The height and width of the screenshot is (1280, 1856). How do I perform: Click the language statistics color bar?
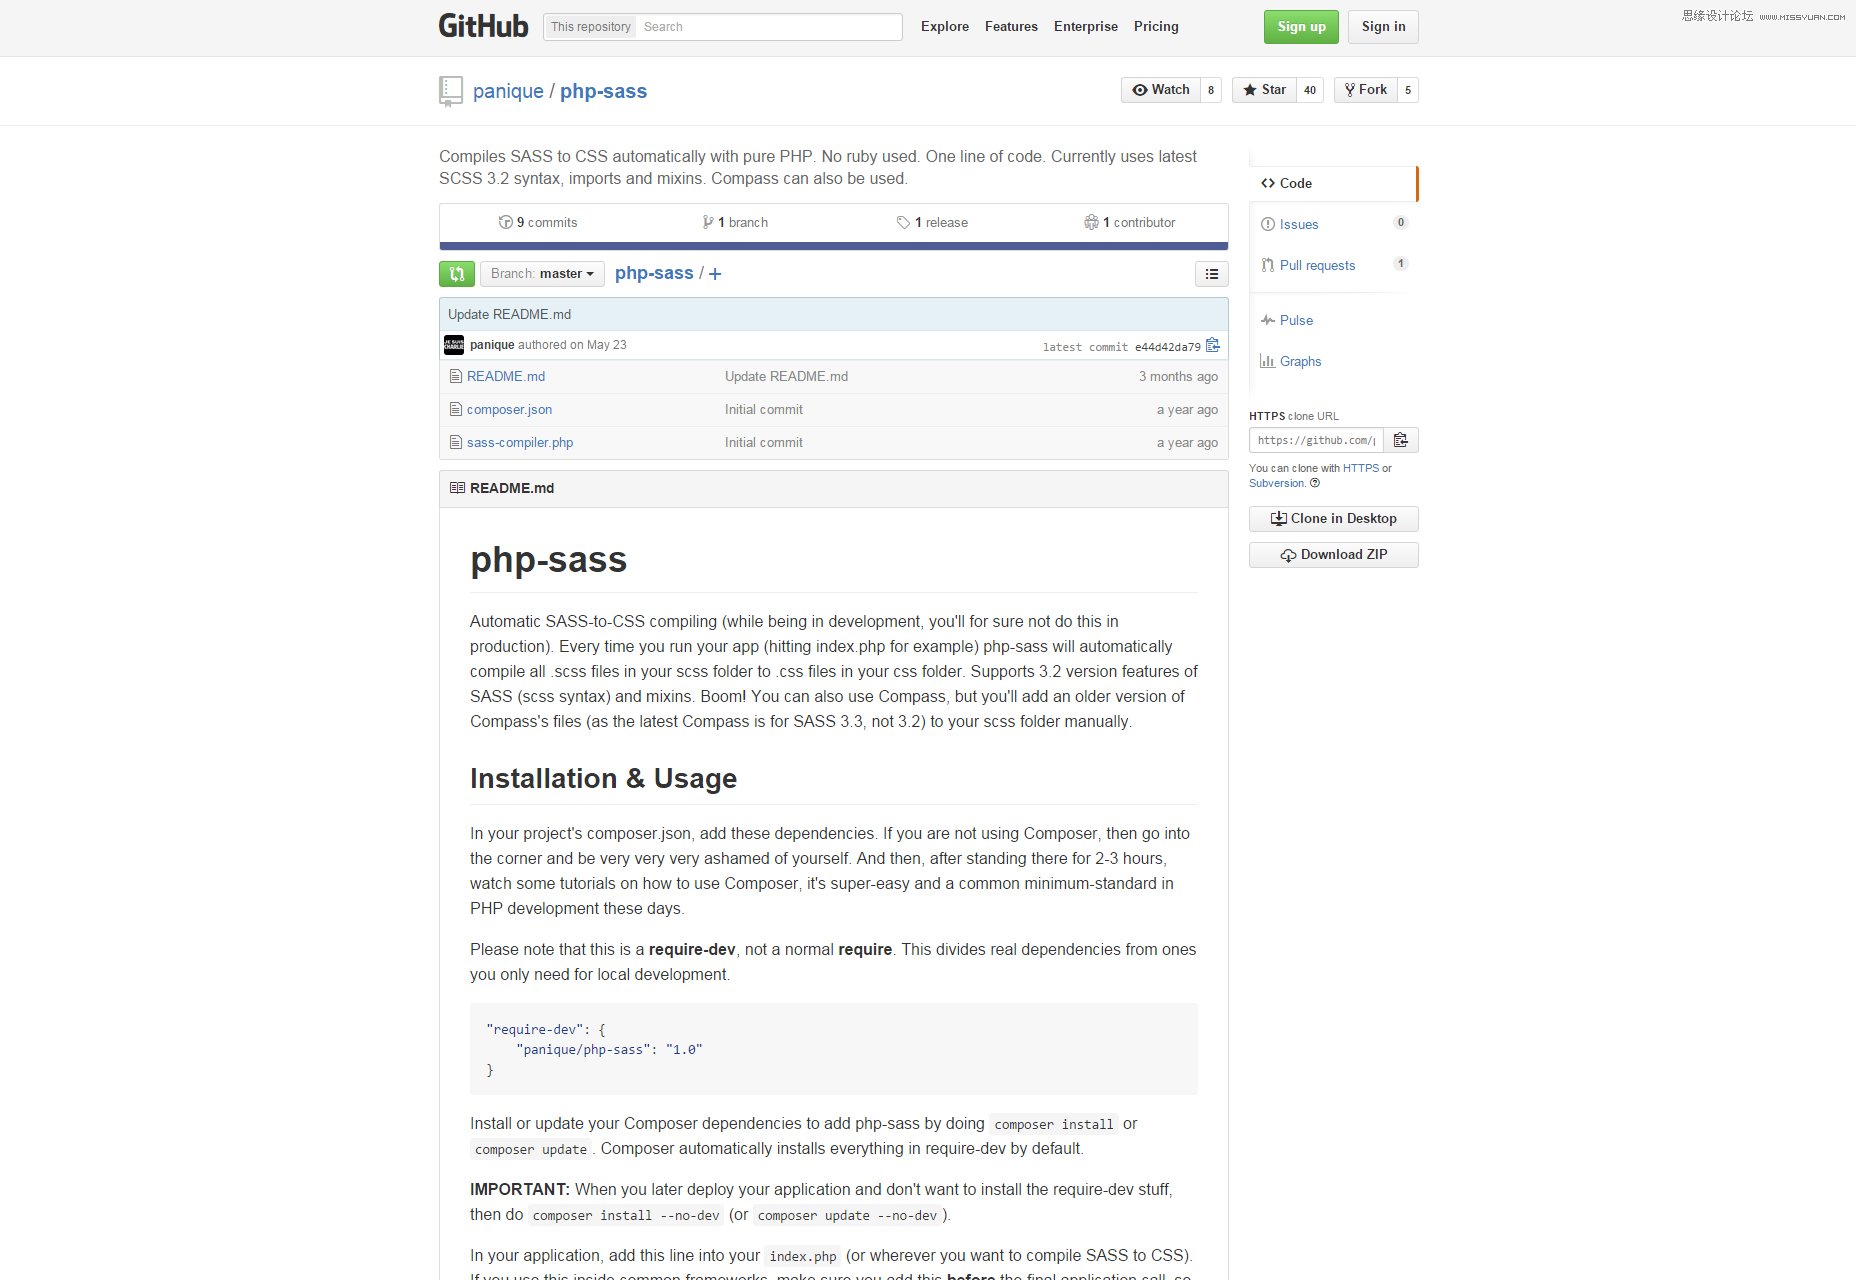[834, 246]
